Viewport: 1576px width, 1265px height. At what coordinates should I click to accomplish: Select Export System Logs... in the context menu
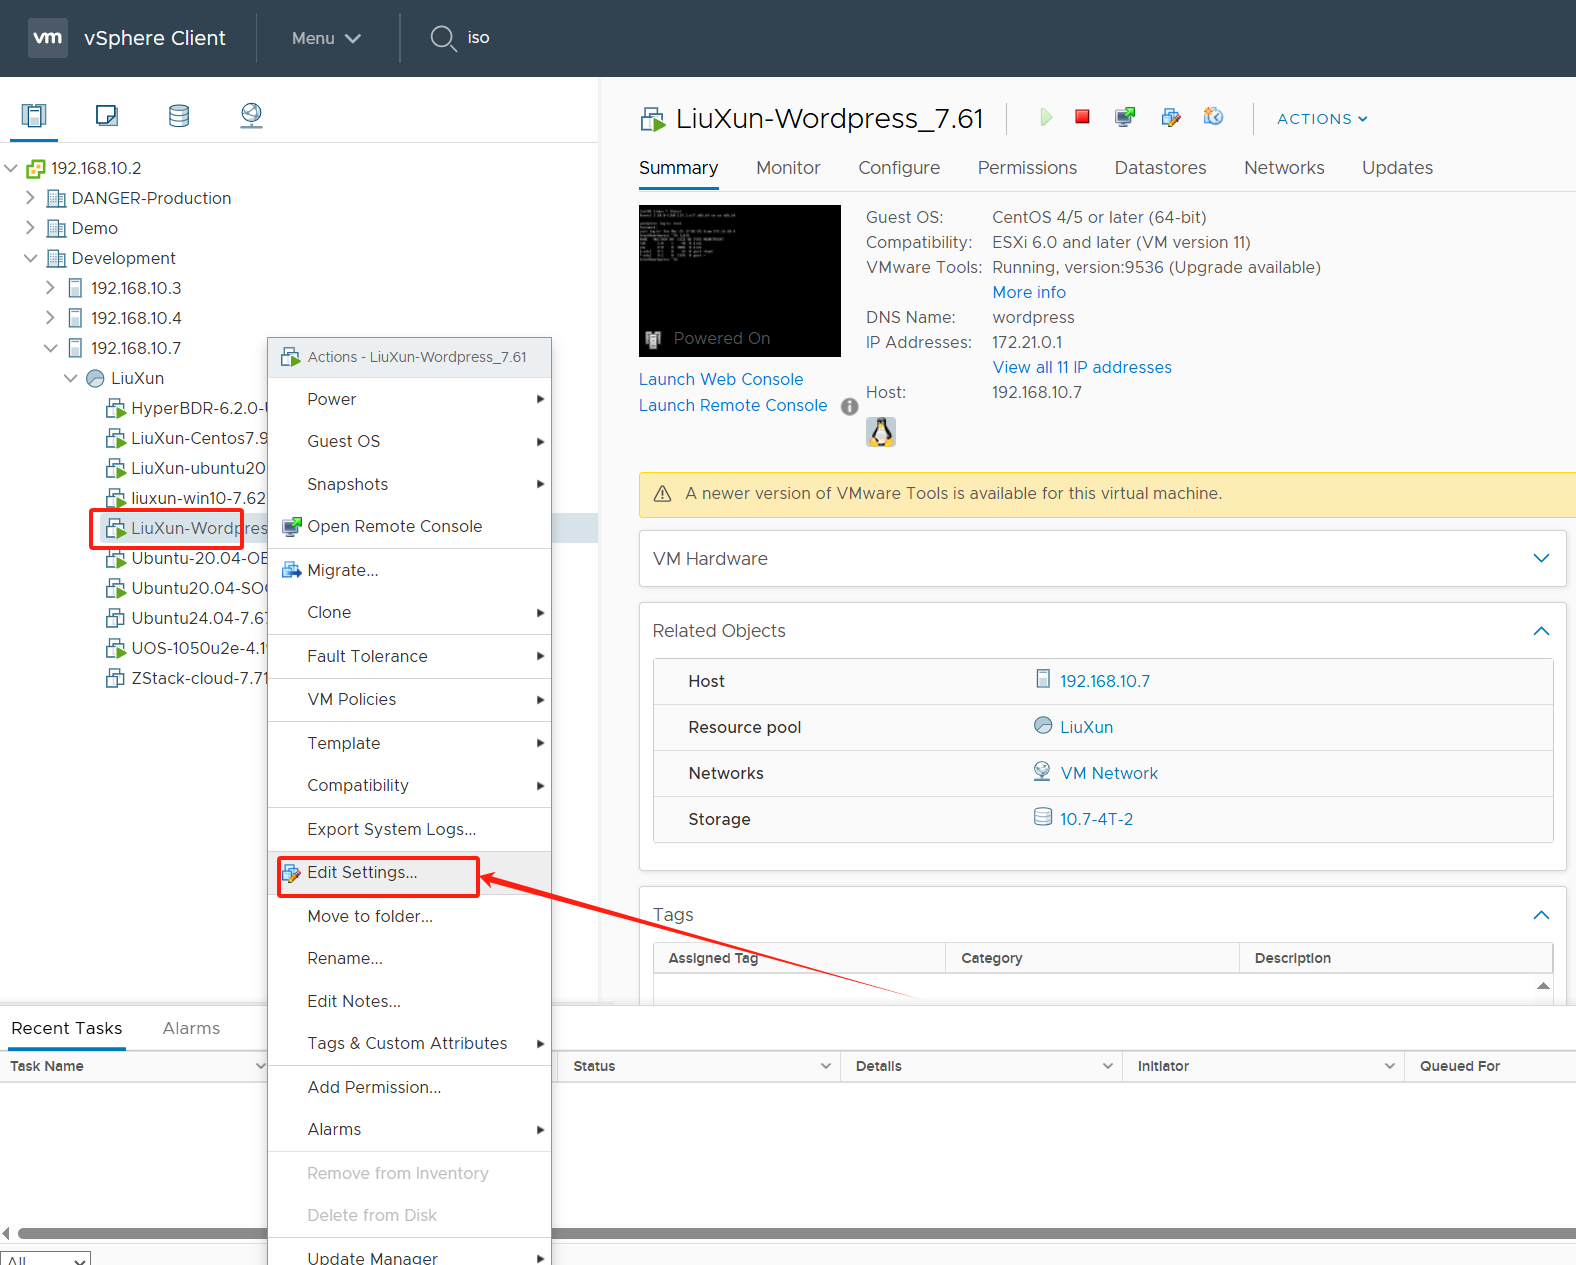coord(410,829)
